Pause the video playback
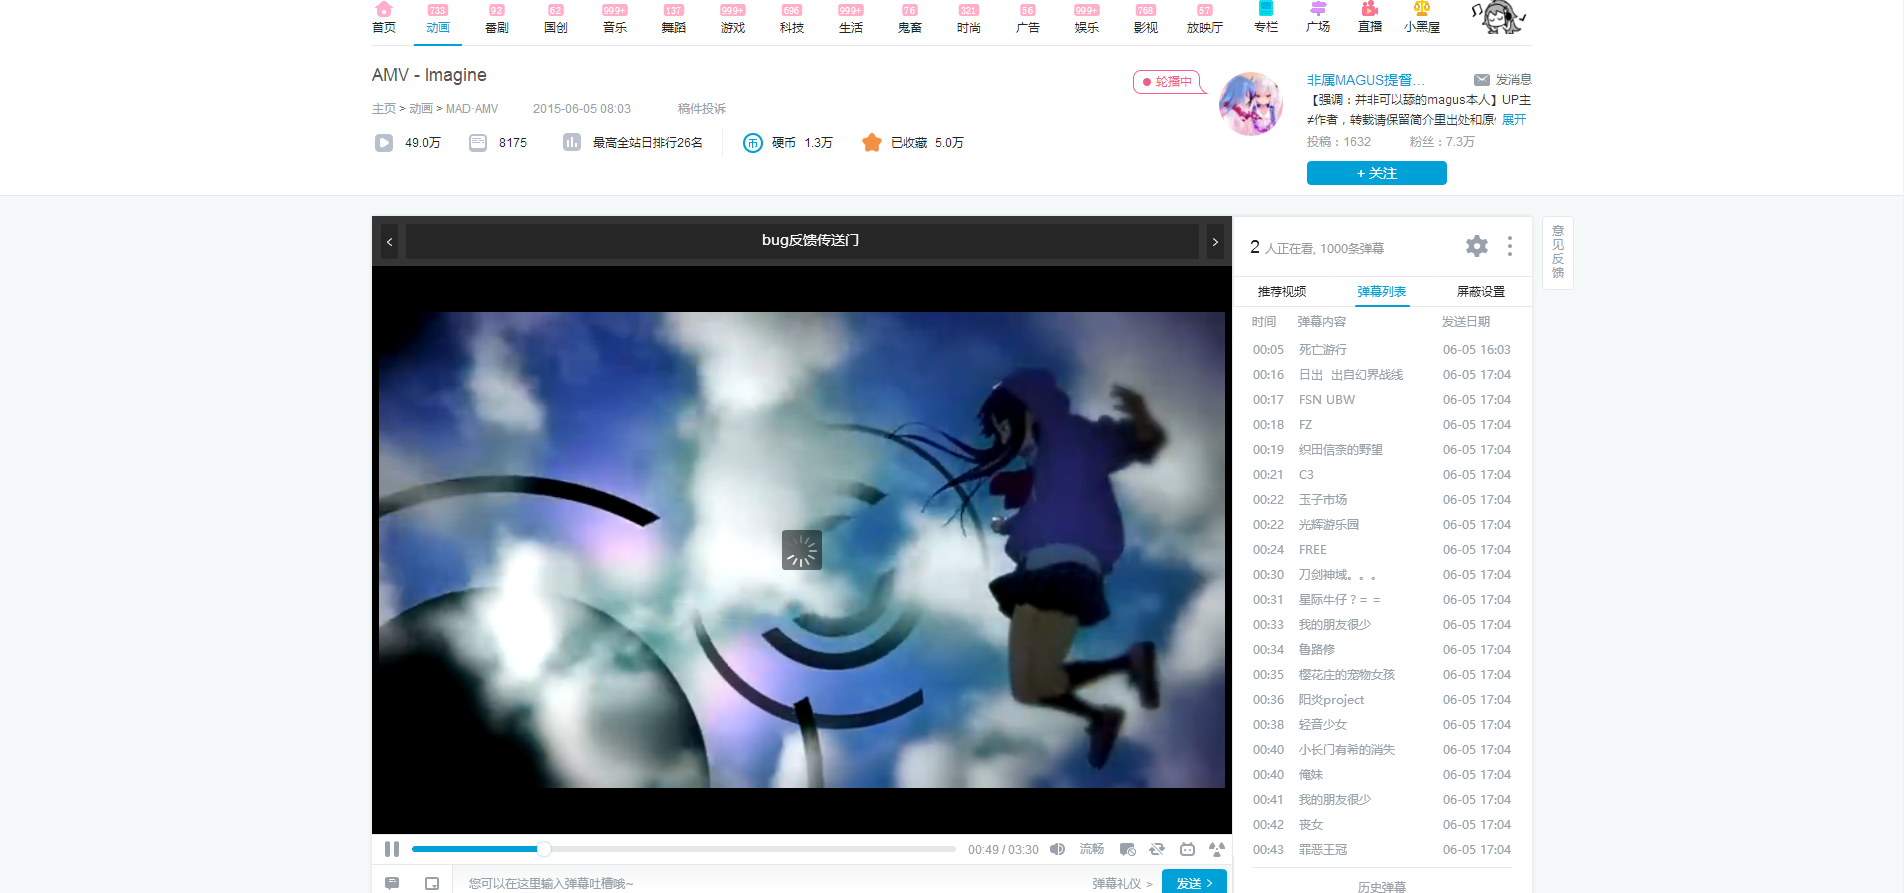This screenshot has width=1904, height=893. (392, 849)
